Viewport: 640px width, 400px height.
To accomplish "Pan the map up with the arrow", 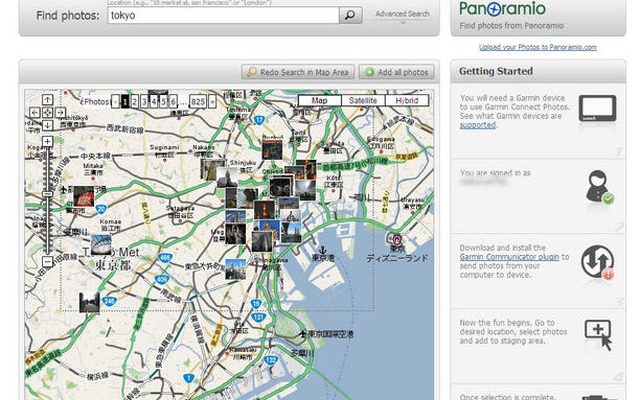I will (x=47, y=100).
